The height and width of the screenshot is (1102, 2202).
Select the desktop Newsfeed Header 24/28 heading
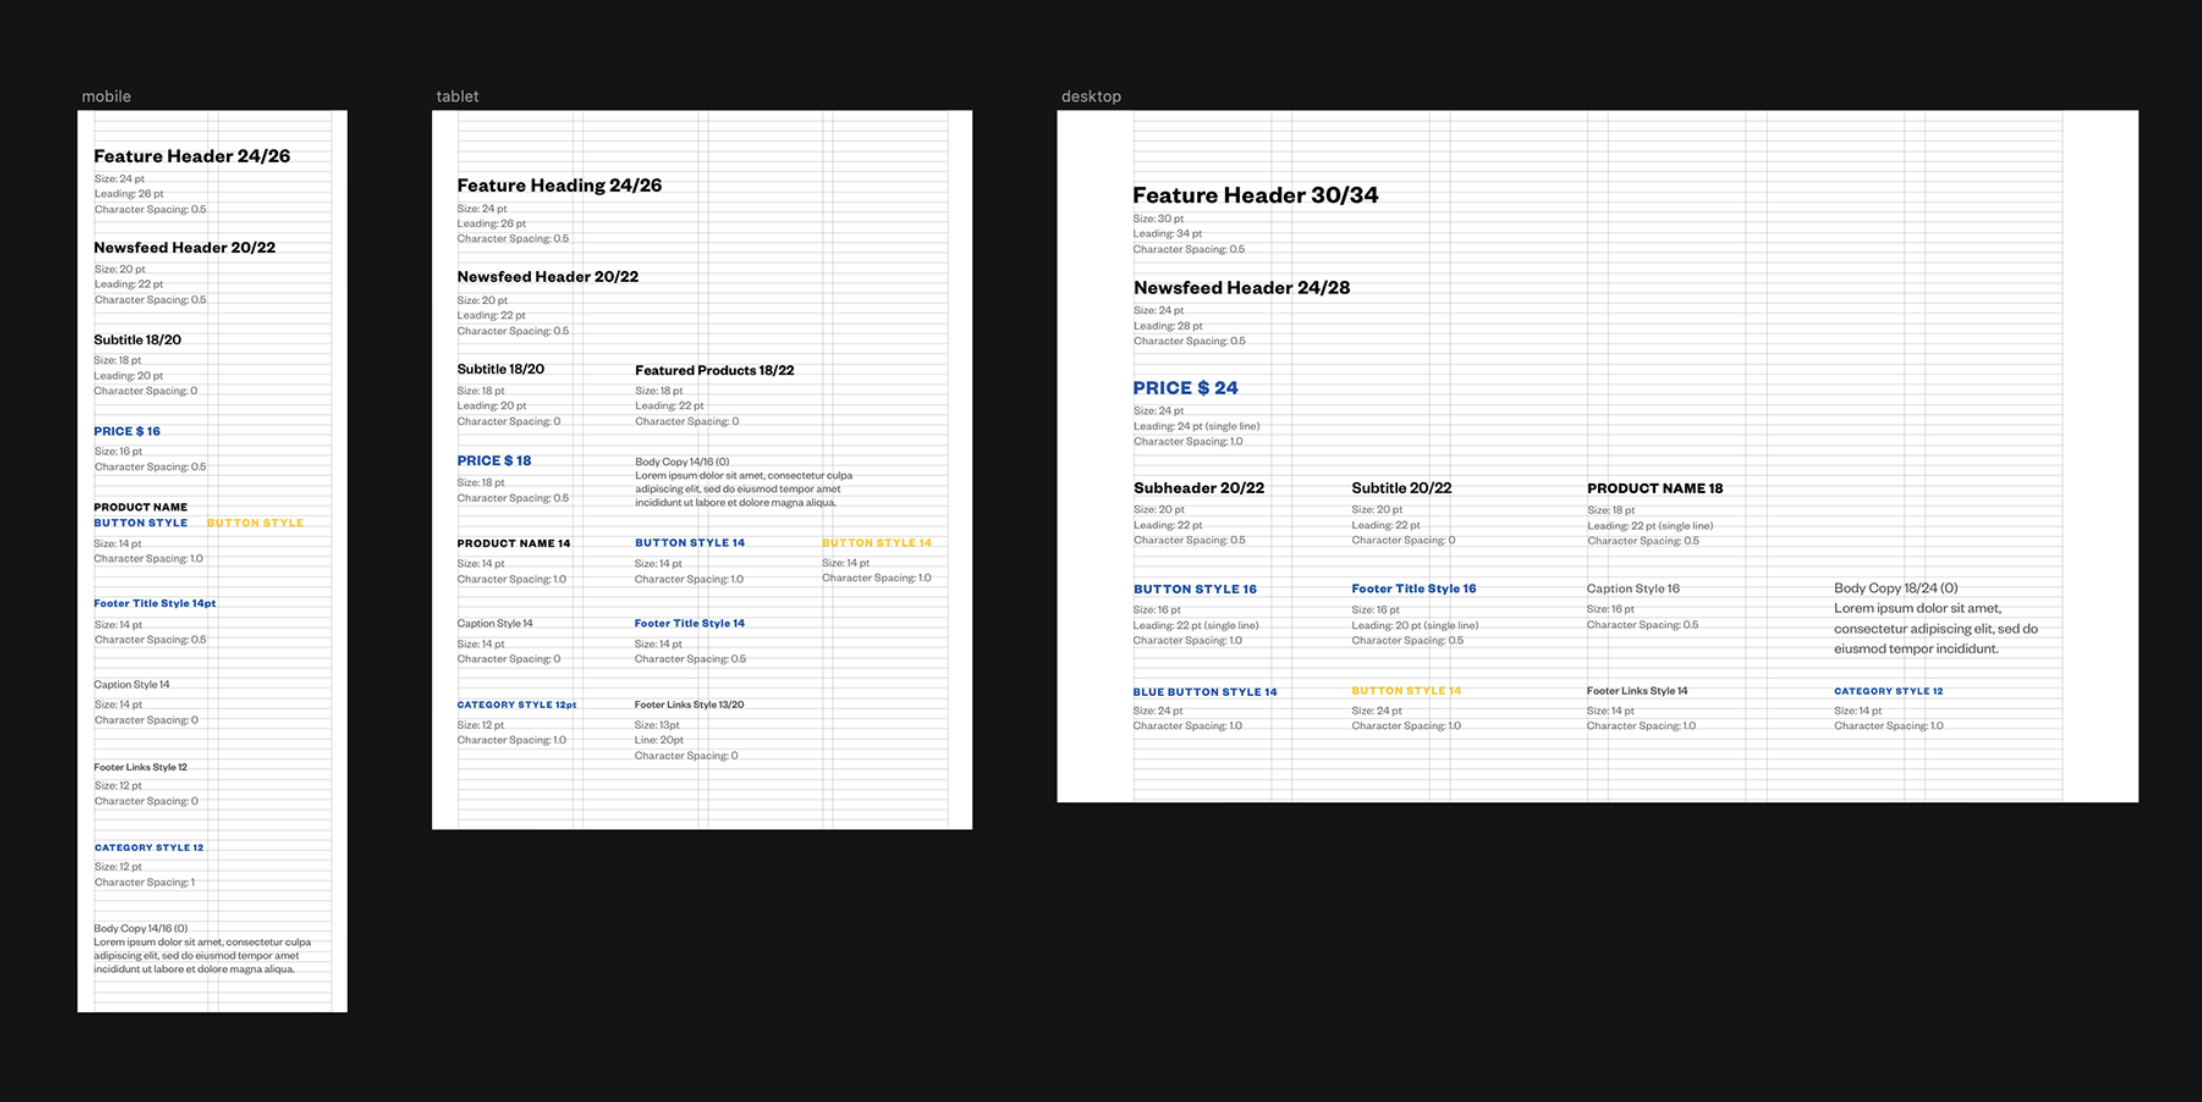[1241, 288]
